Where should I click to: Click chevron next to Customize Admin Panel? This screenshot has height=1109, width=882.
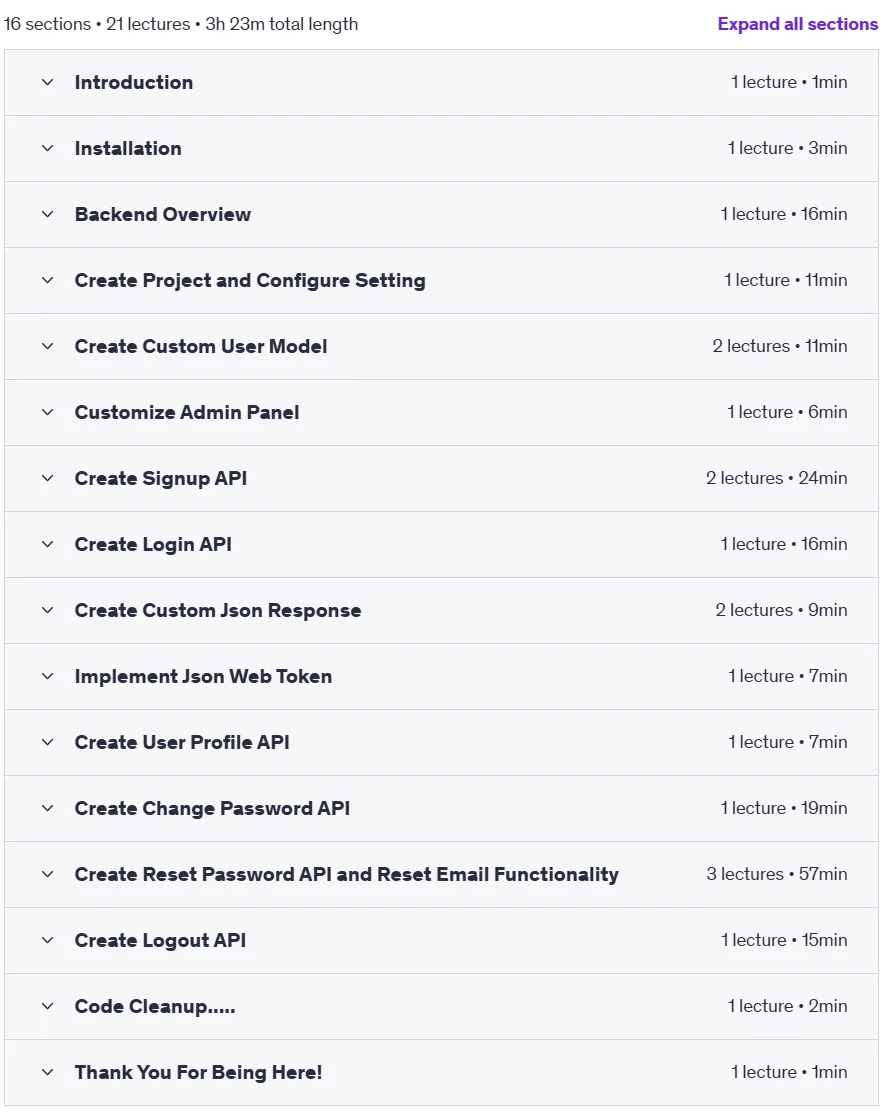[47, 412]
